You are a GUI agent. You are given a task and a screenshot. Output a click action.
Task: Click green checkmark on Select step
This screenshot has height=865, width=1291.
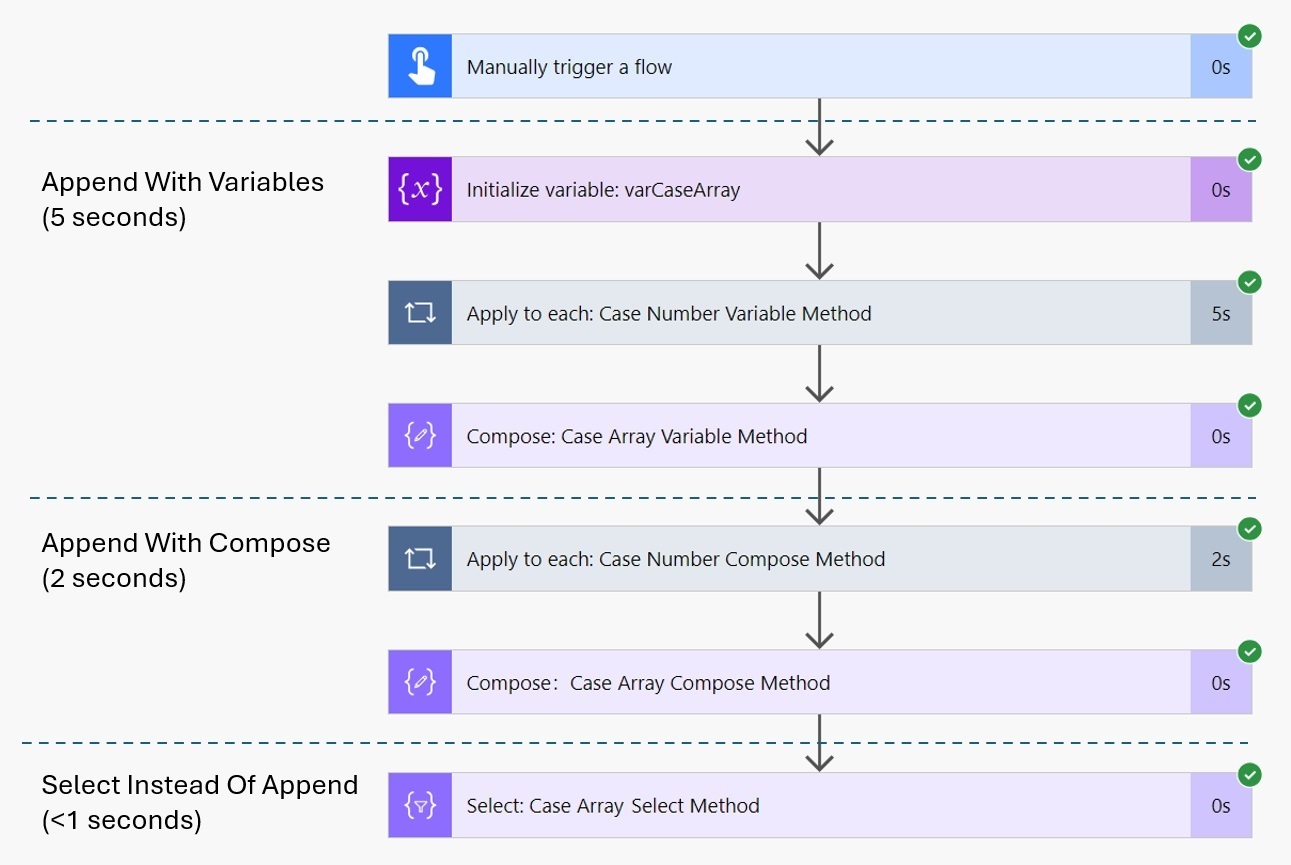click(x=1249, y=776)
